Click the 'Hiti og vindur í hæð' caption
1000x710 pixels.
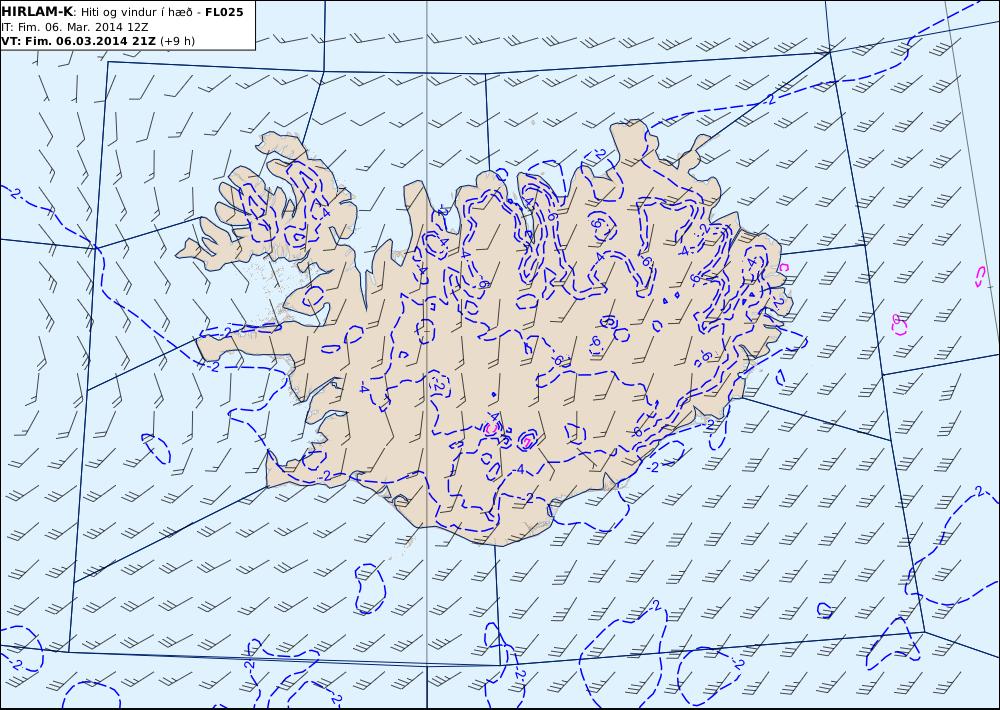[x=136, y=12]
